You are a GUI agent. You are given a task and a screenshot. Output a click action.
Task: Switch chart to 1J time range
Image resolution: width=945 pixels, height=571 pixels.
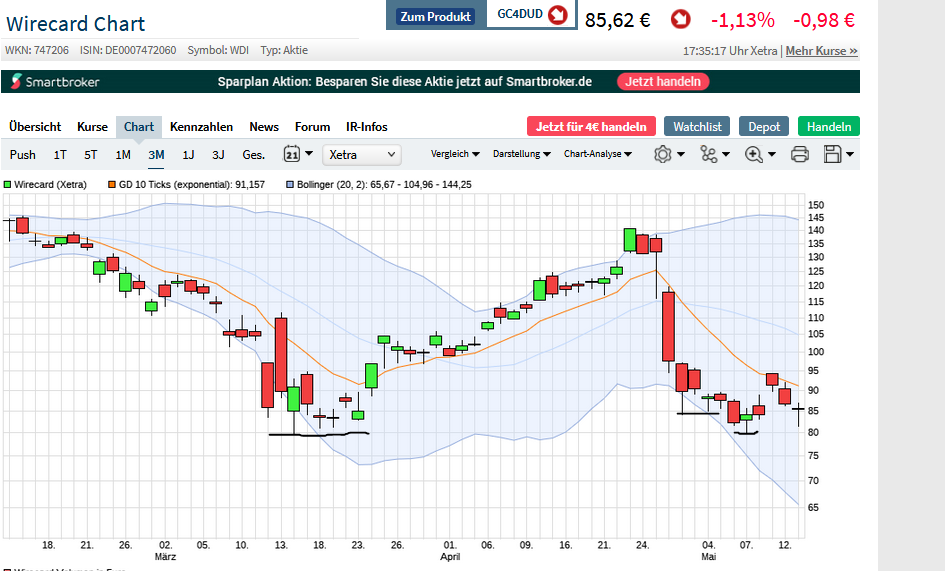(x=188, y=155)
